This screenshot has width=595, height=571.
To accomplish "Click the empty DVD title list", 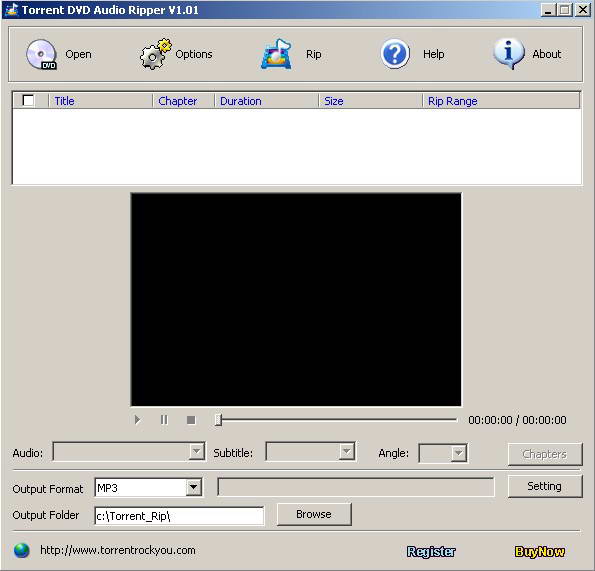I will pyautogui.click(x=296, y=146).
